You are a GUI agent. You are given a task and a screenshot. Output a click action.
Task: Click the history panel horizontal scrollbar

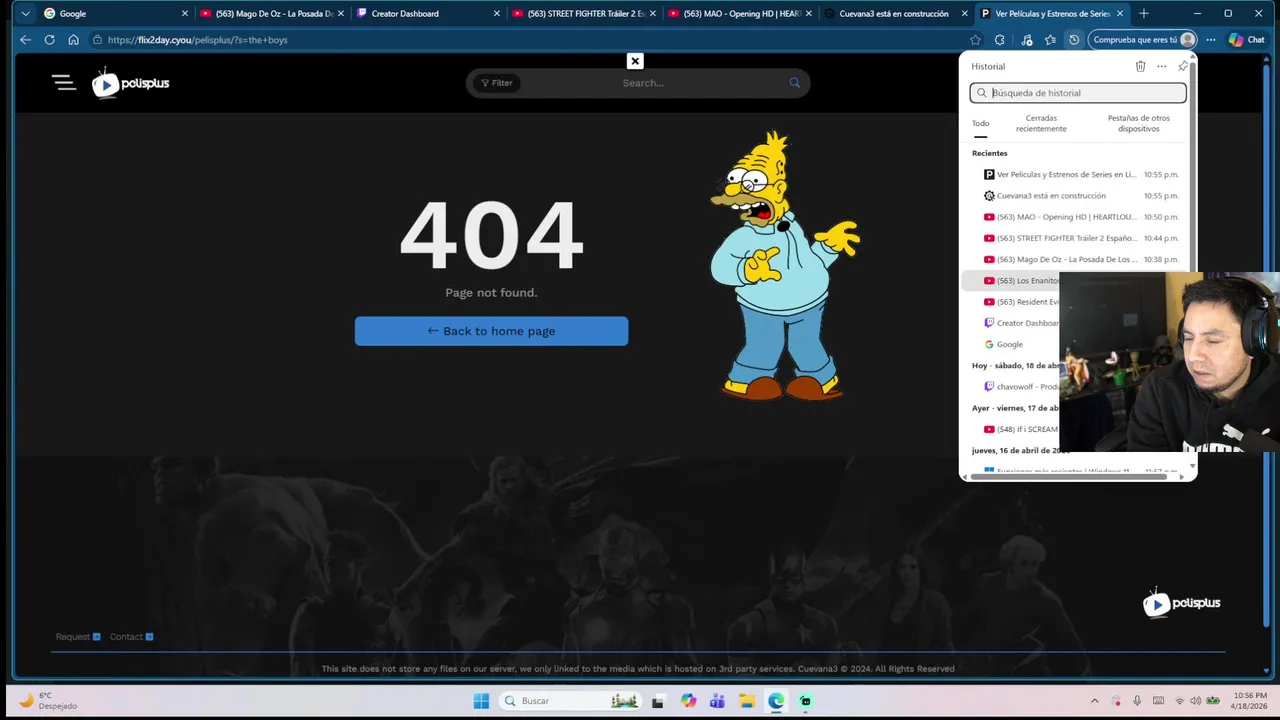click(x=1068, y=477)
